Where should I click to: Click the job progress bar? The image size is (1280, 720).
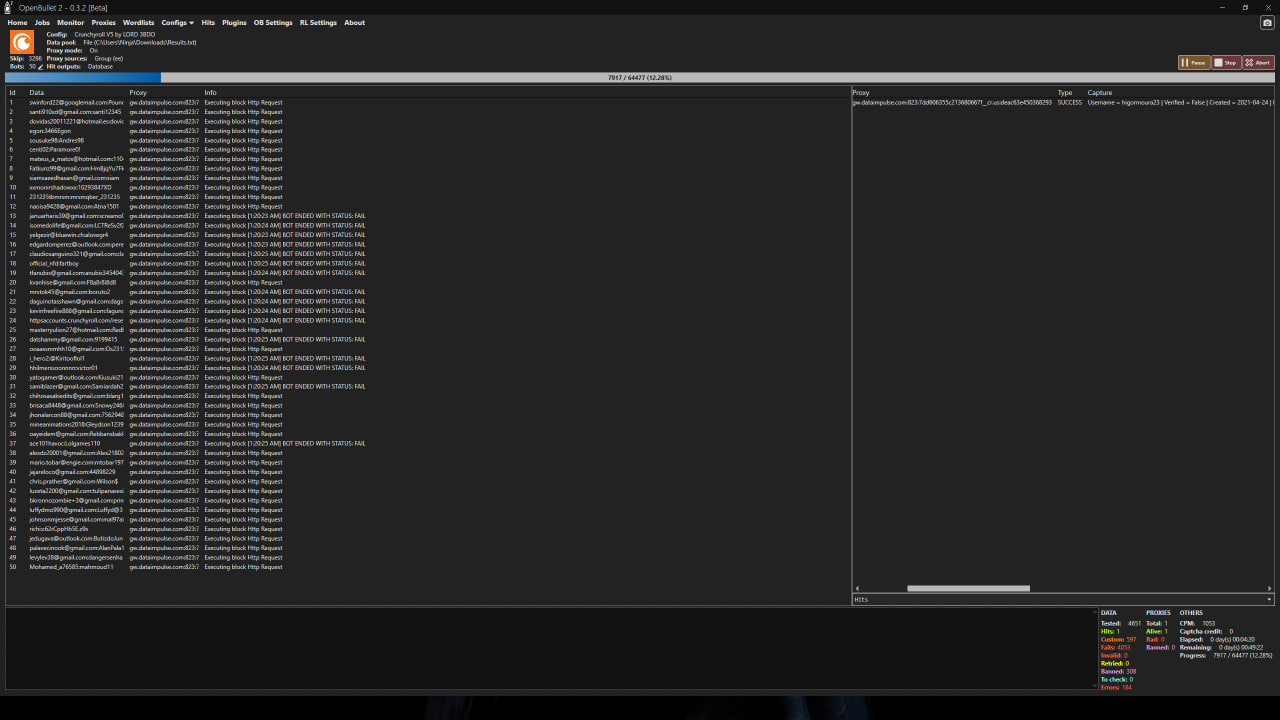[640, 77]
